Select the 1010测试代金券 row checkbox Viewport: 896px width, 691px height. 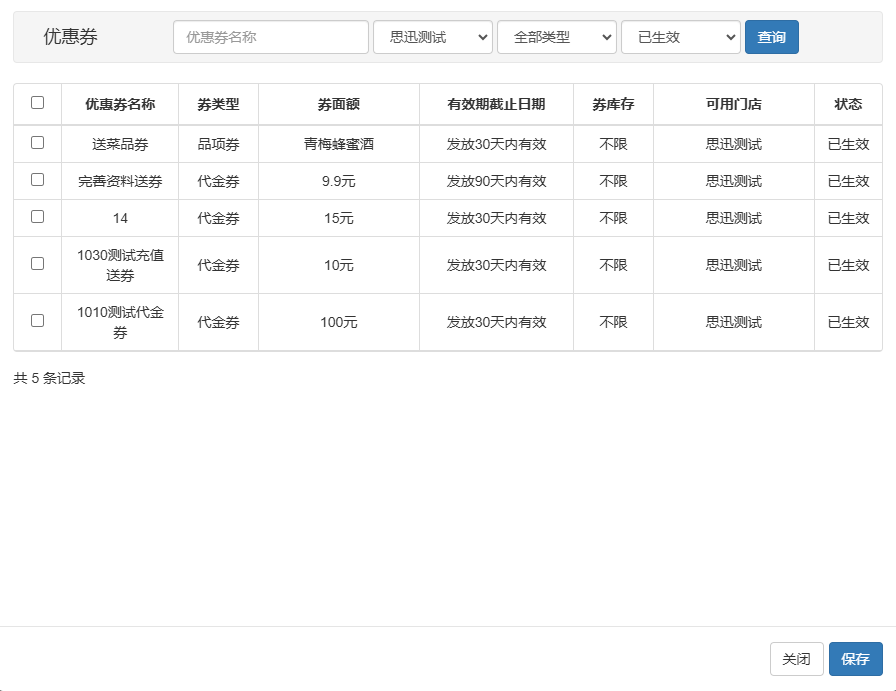pyautogui.click(x=37, y=321)
